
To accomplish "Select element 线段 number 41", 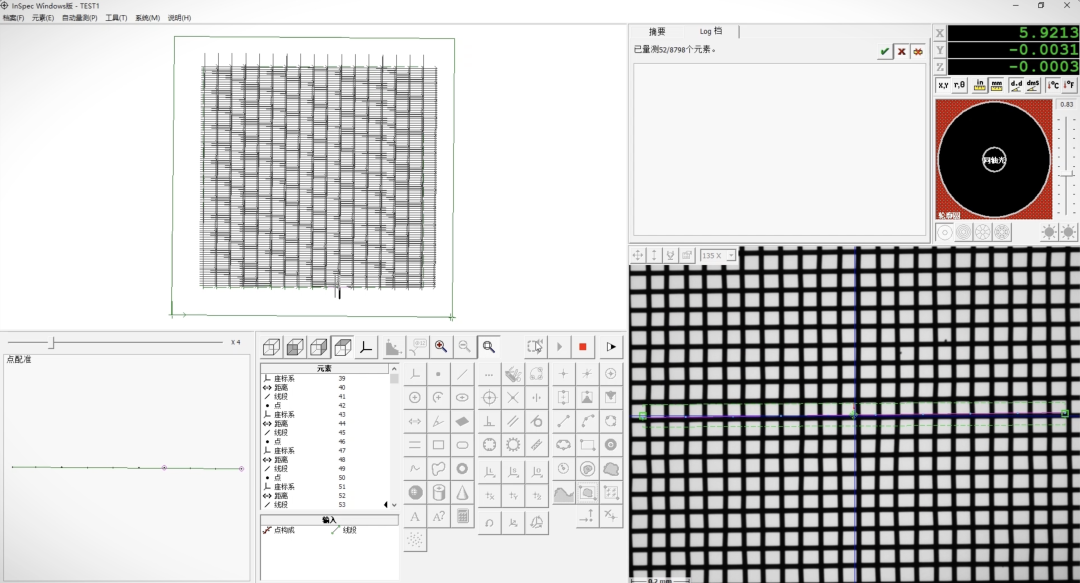I will [x=325, y=397].
